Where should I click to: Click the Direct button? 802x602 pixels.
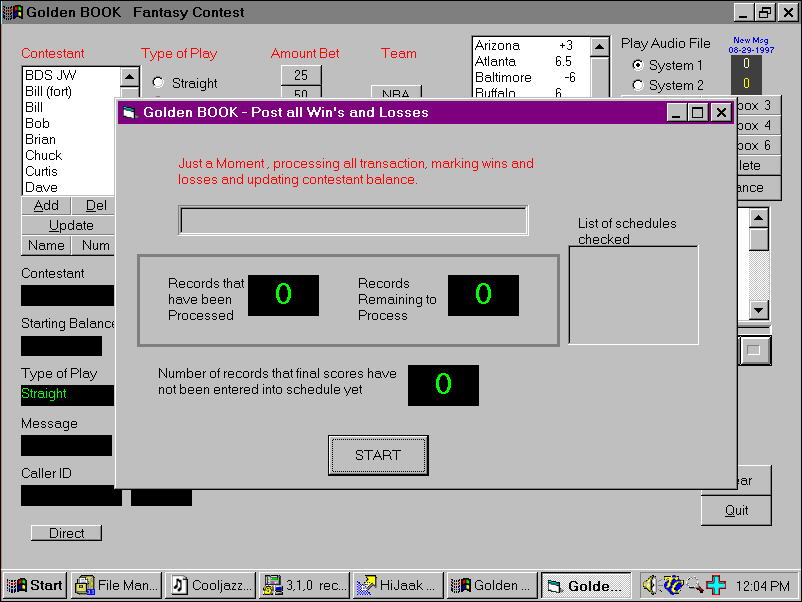pos(66,533)
